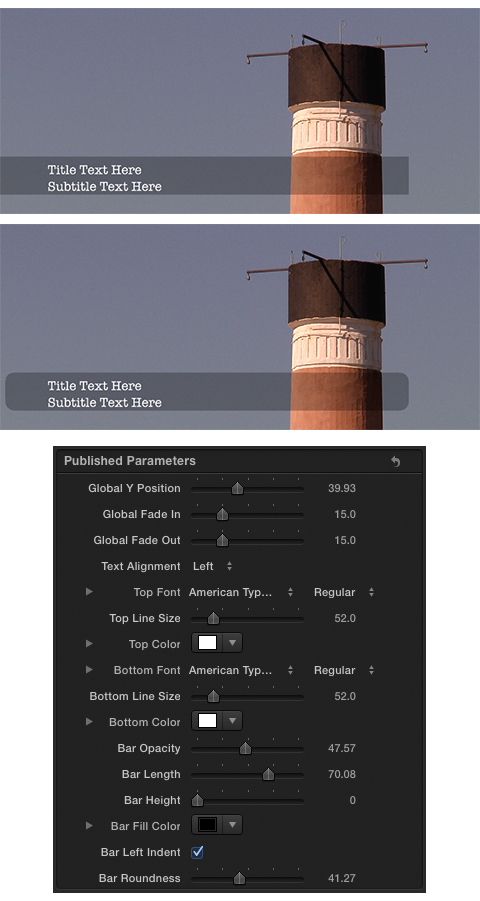
Task: Expand the Bar Fill Color disclosure triangle
Action: (x=89, y=825)
